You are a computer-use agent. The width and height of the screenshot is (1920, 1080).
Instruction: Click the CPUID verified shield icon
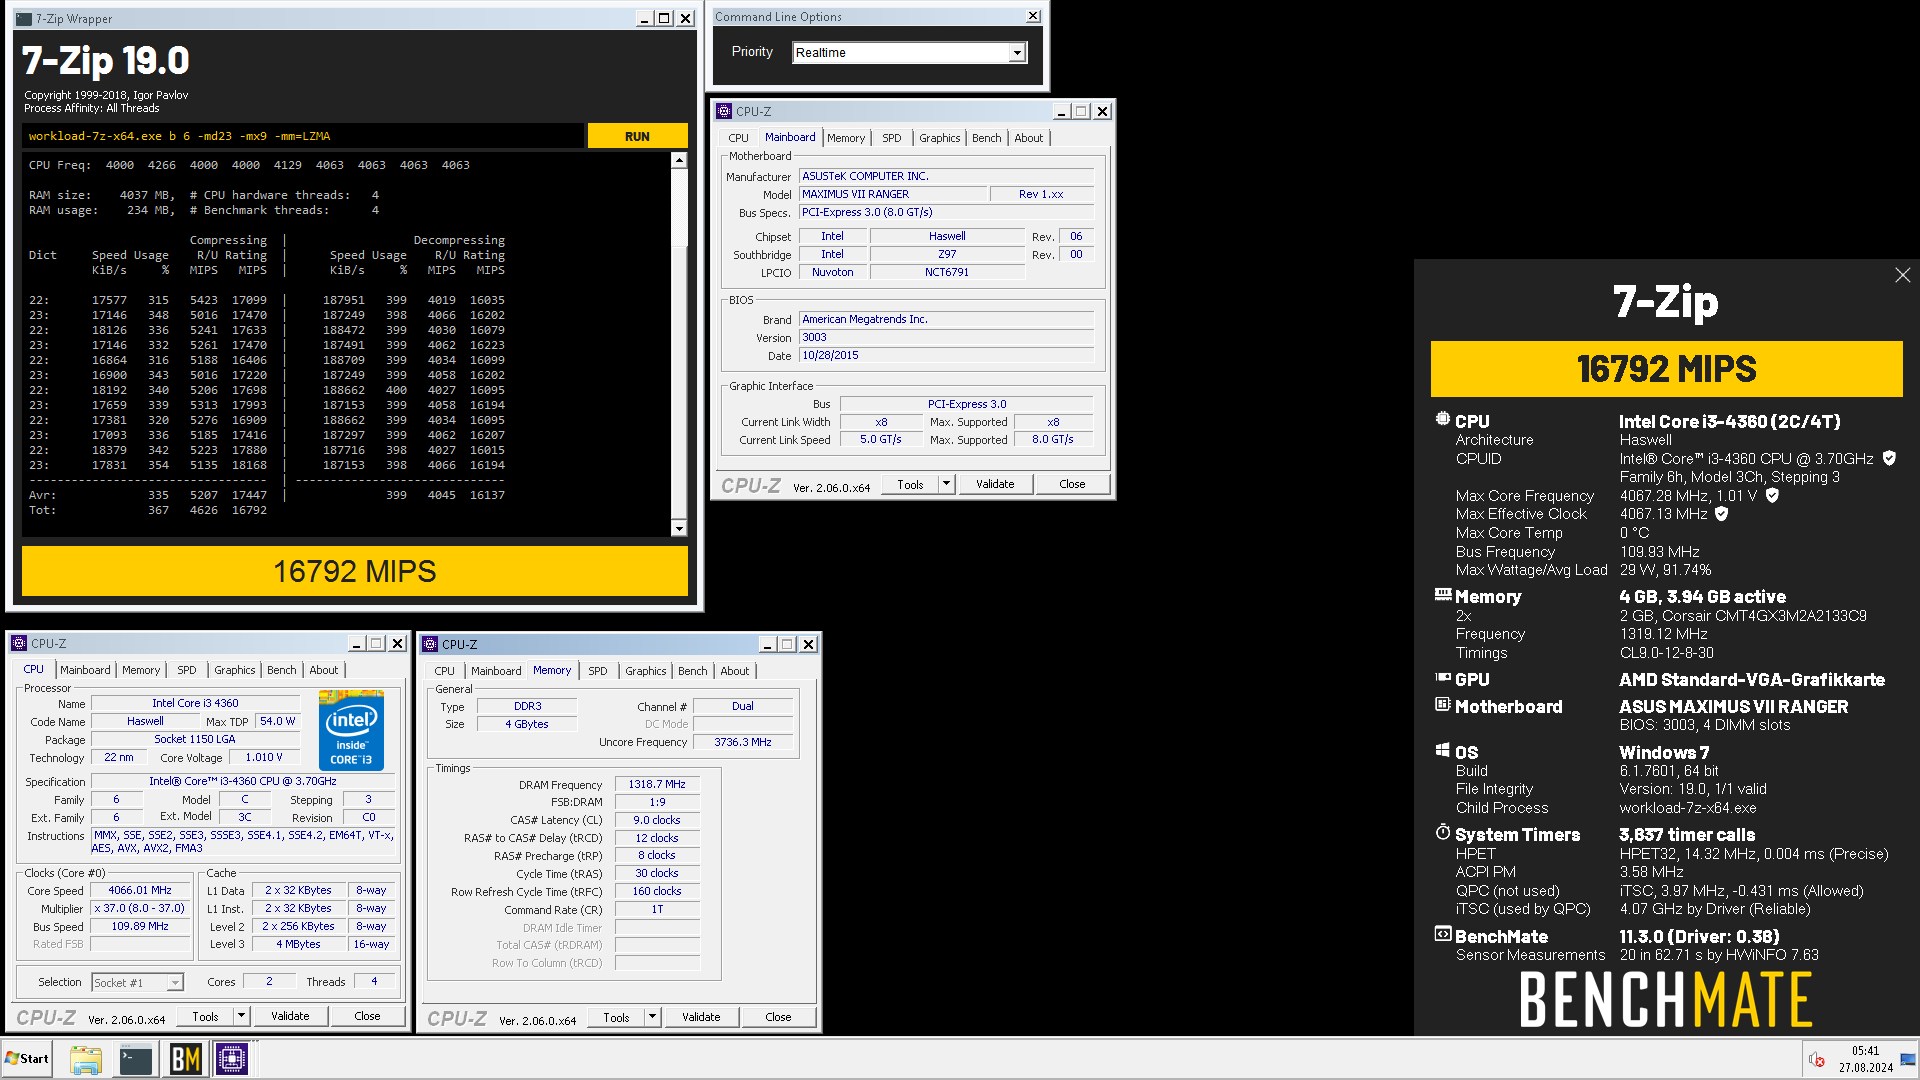(x=1889, y=458)
